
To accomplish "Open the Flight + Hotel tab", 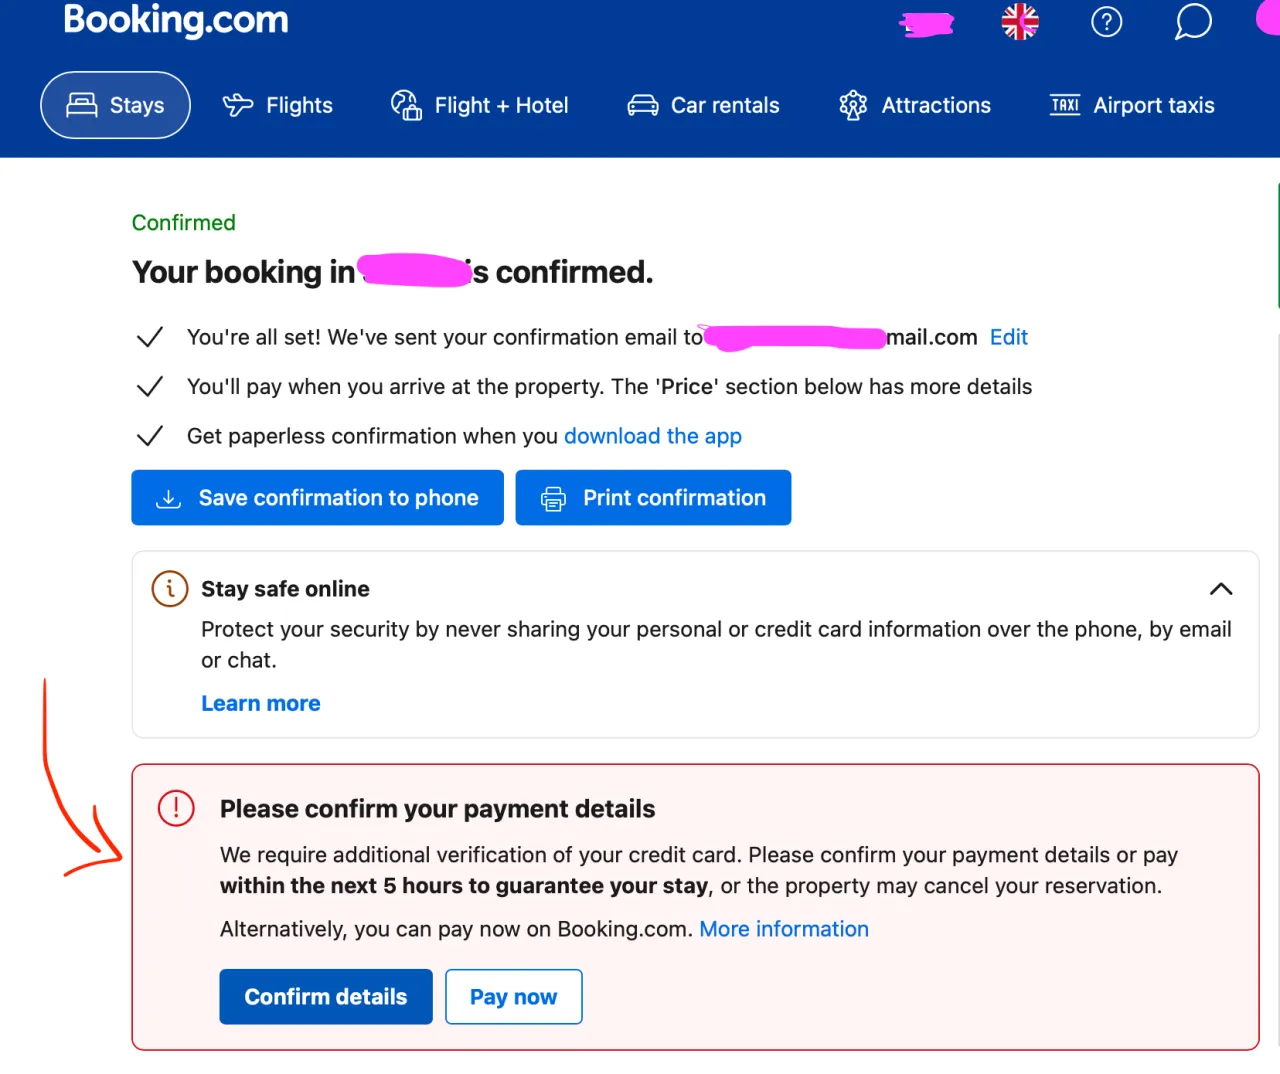I will click(x=480, y=105).
